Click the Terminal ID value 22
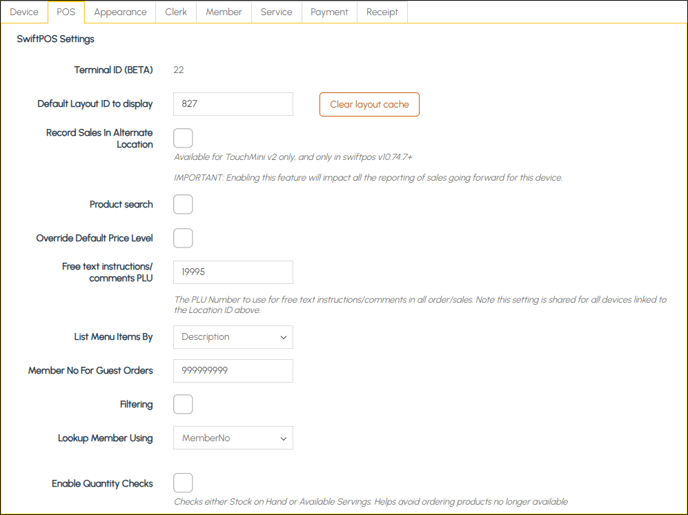The height and width of the screenshot is (515, 688). [179, 70]
